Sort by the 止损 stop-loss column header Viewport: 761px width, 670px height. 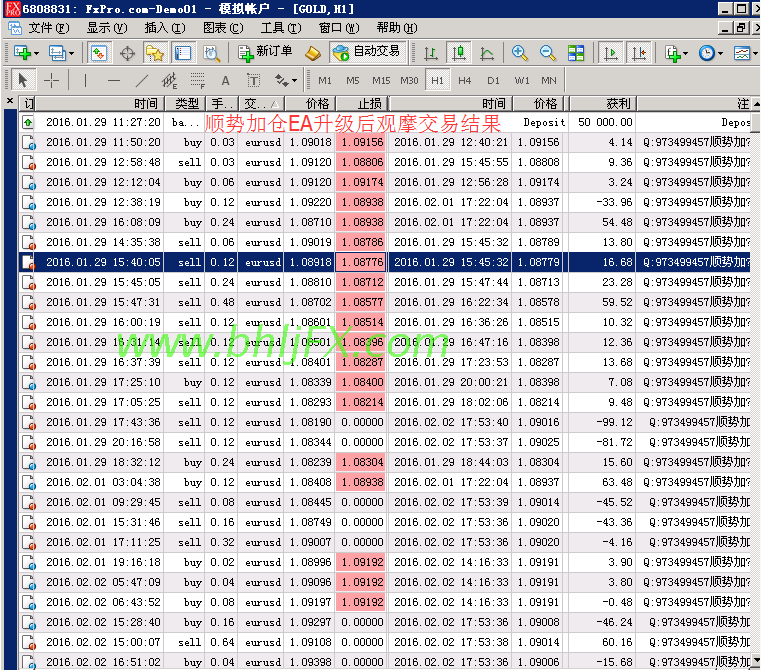click(362, 103)
